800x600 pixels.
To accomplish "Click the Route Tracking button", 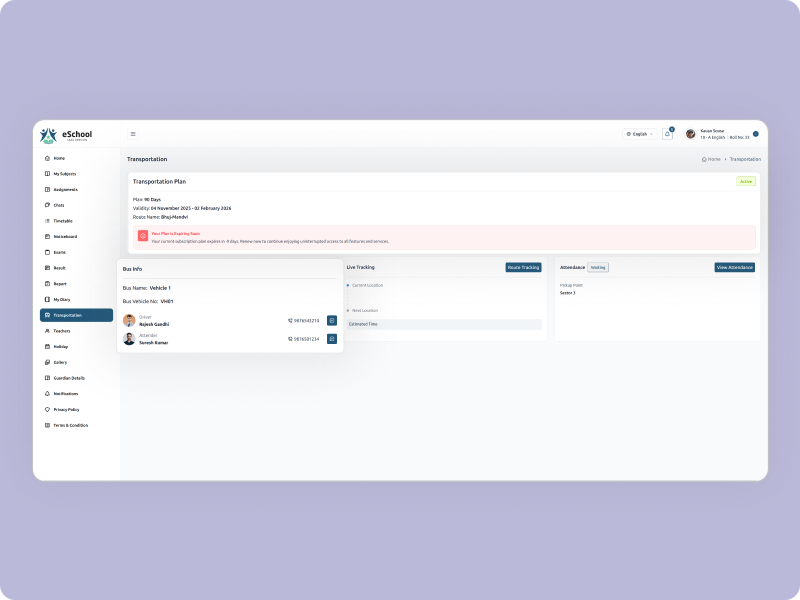I will 523,268.
